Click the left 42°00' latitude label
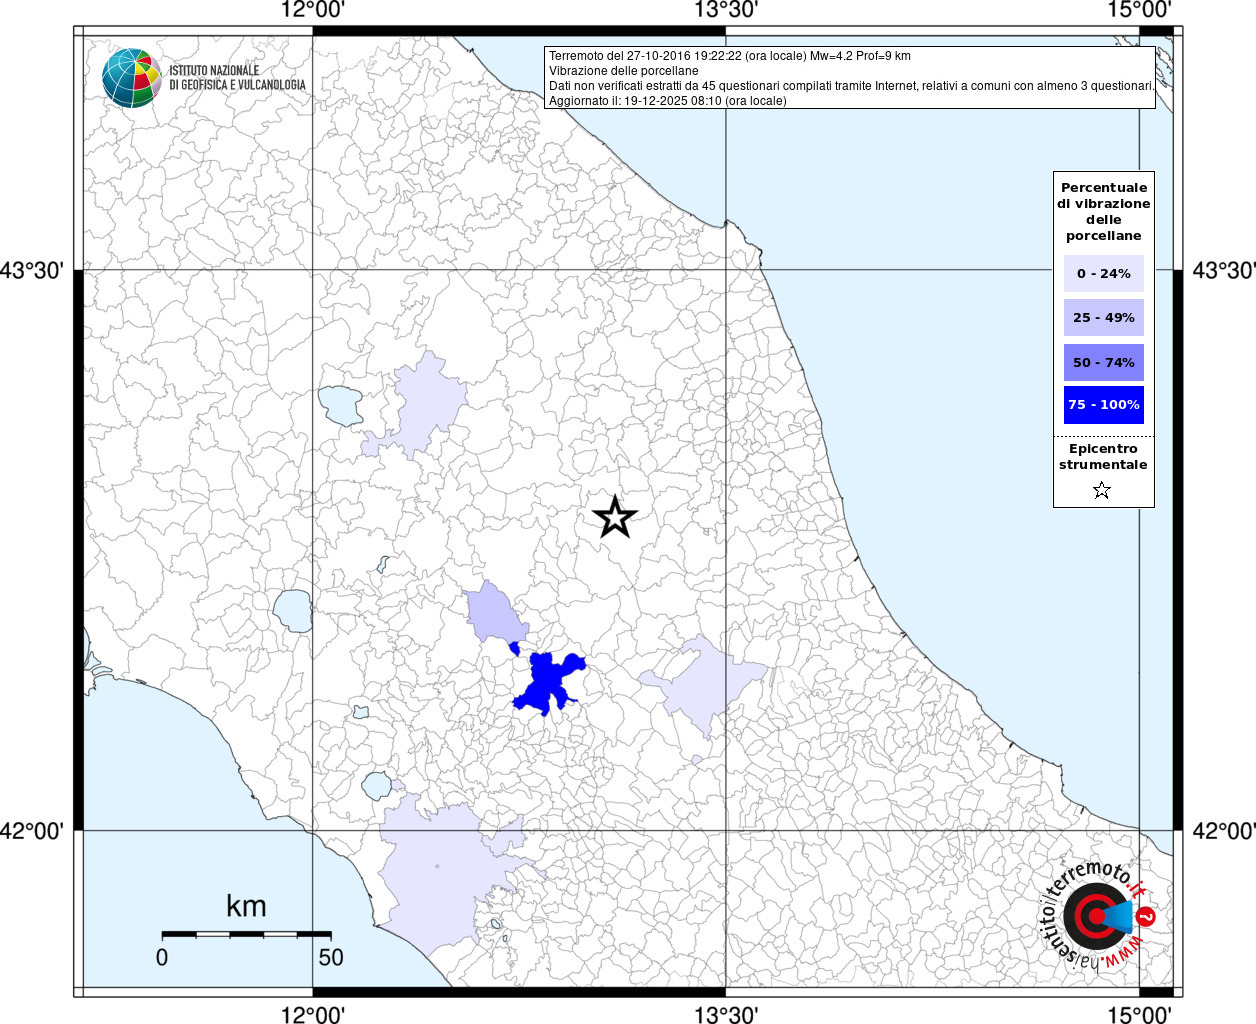This screenshot has height=1024, width=1256. 32,831
